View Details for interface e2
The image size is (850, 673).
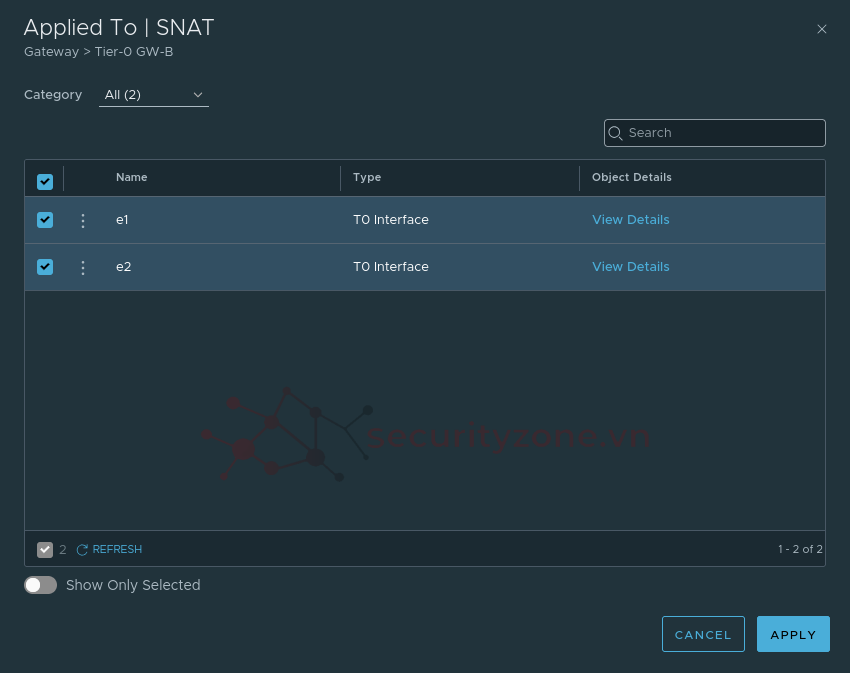pyautogui.click(x=630, y=267)
